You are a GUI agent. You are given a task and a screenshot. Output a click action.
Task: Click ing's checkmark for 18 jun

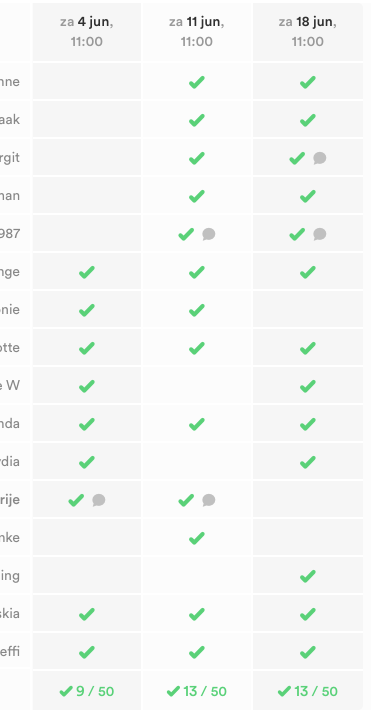308,576
